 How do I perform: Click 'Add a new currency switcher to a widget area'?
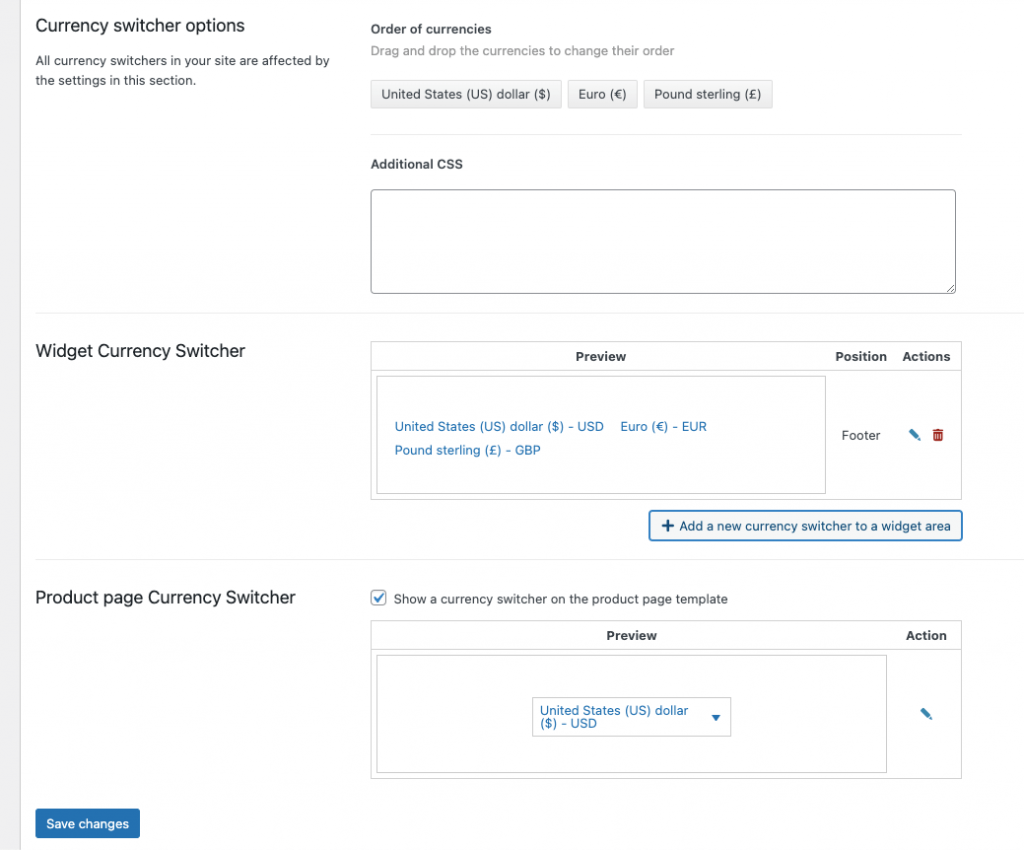(805, 525)
